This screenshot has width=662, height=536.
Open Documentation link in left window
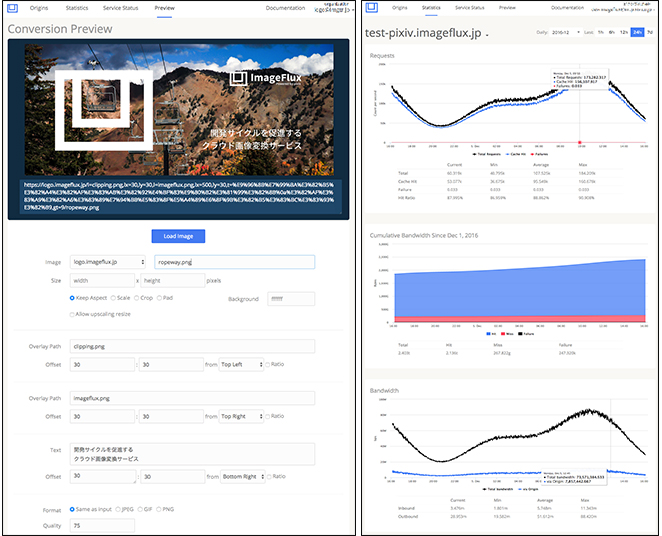285,8
